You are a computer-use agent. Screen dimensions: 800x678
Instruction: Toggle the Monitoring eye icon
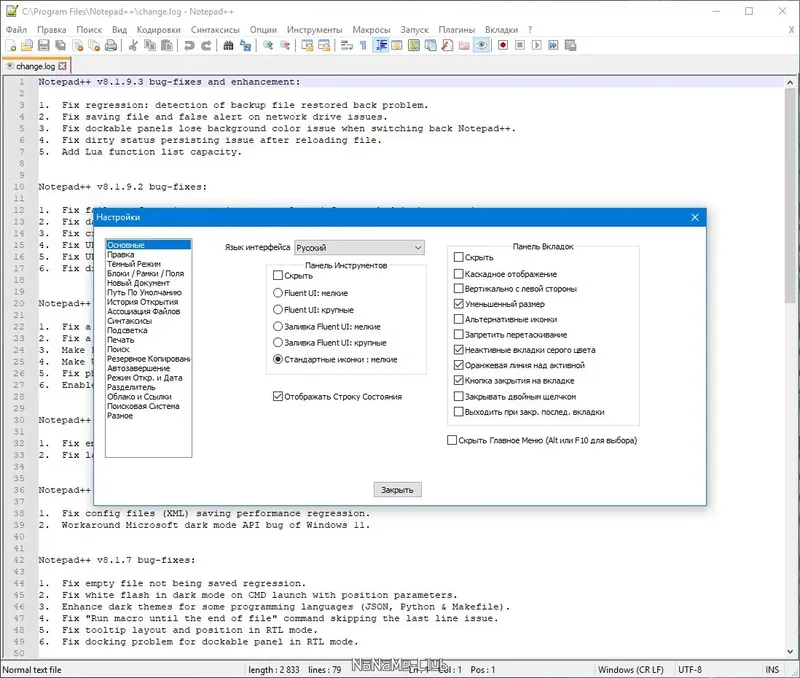(481, 46)
